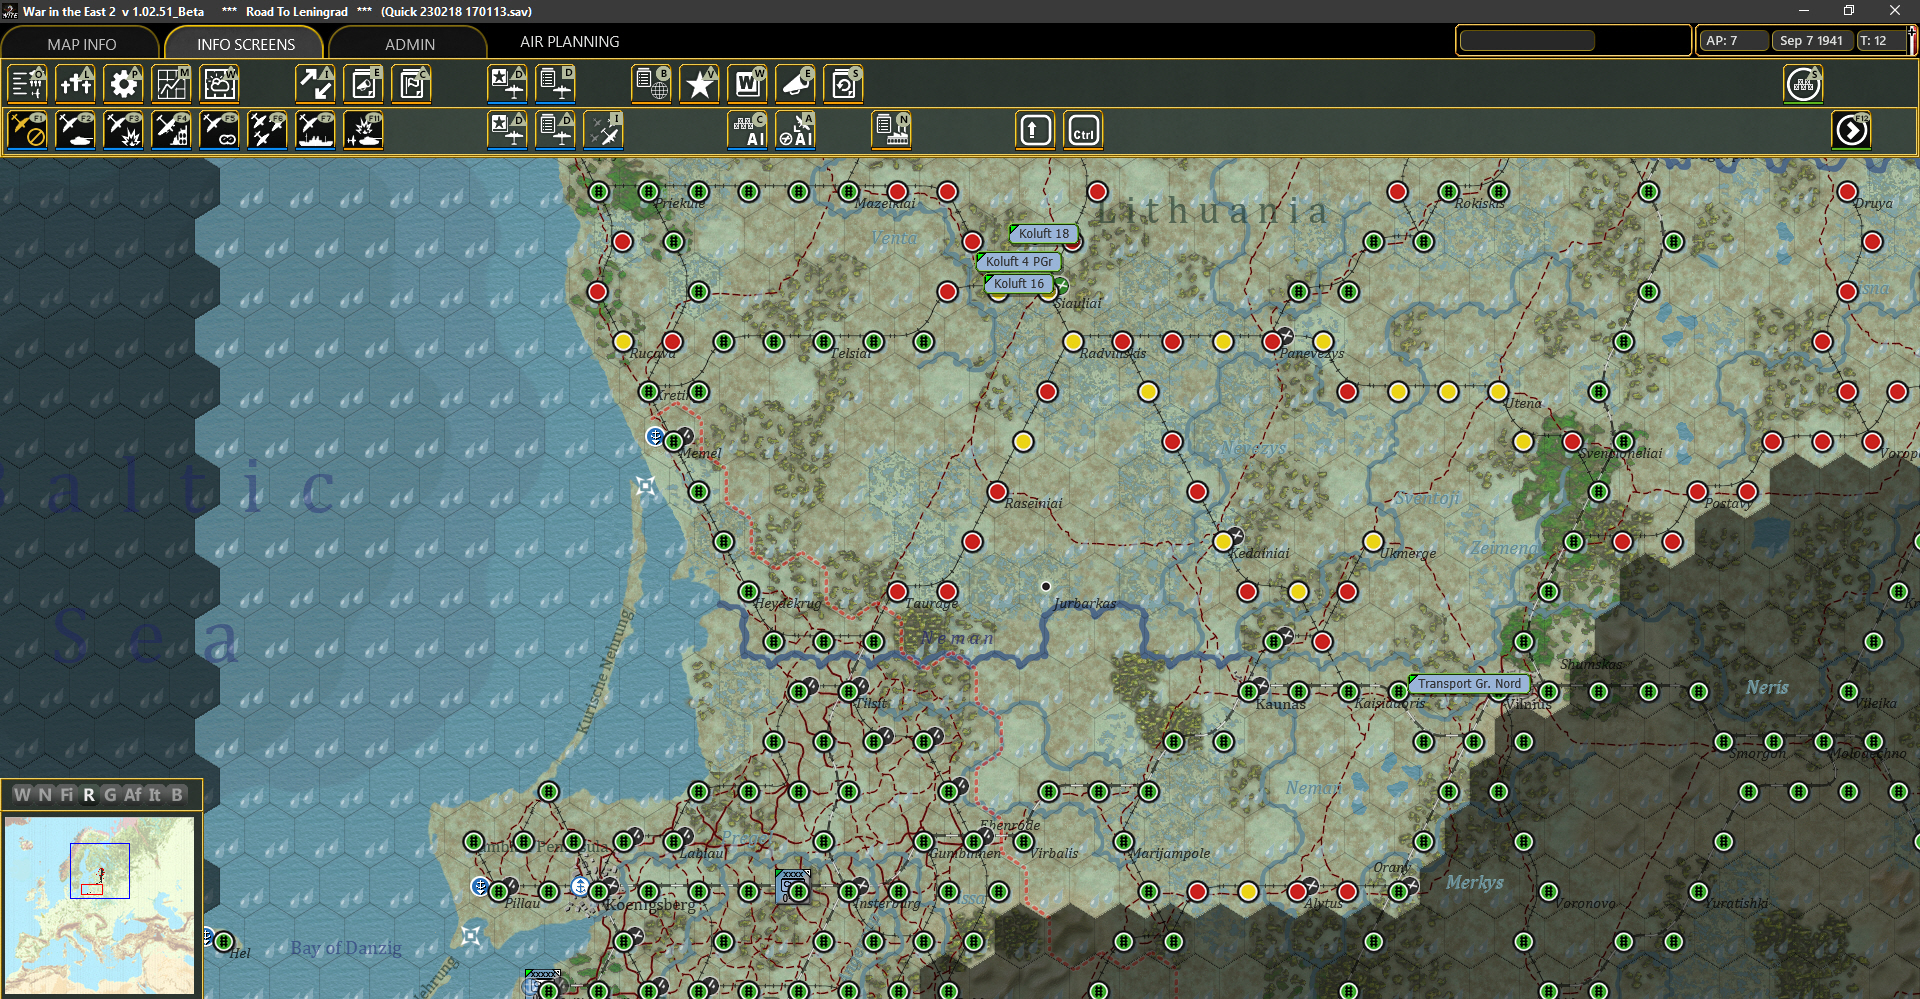Click the megaphone icon (E)
1920x999 pixels.
796,84
